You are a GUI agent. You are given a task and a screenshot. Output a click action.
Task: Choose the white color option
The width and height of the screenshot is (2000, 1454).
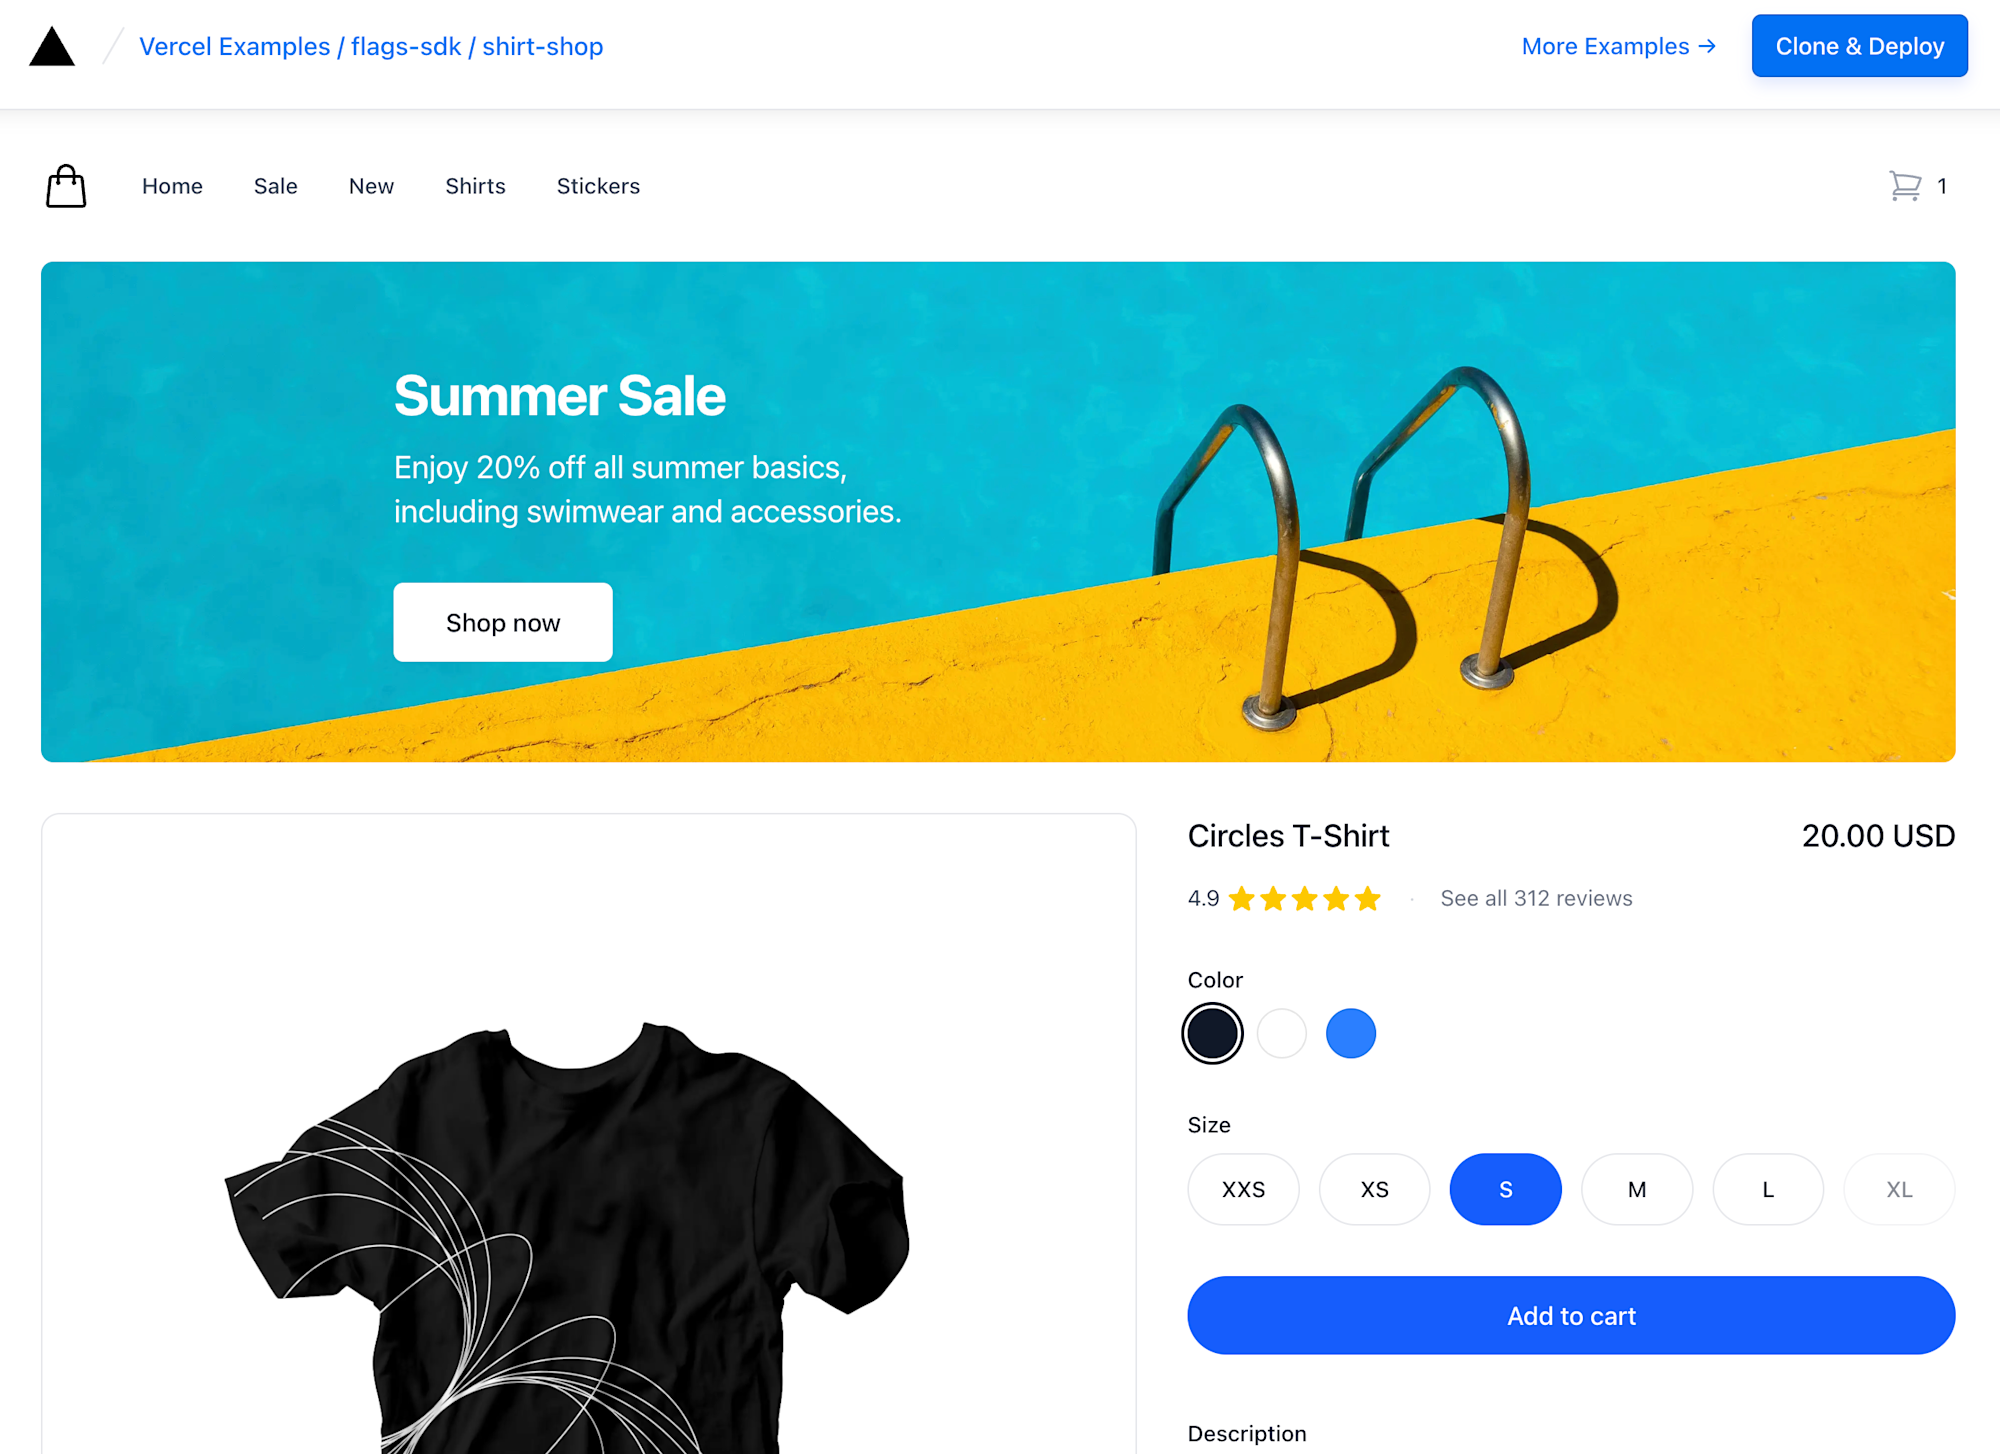pos(1282,1033)
